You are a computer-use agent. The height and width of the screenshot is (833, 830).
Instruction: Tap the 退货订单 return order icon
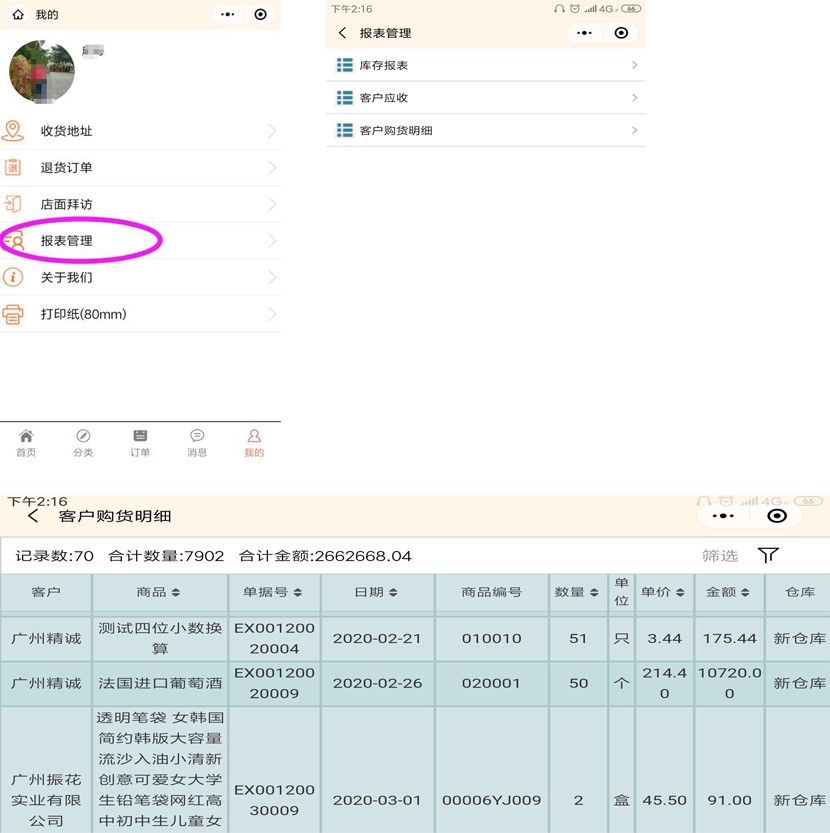(13, 168)
